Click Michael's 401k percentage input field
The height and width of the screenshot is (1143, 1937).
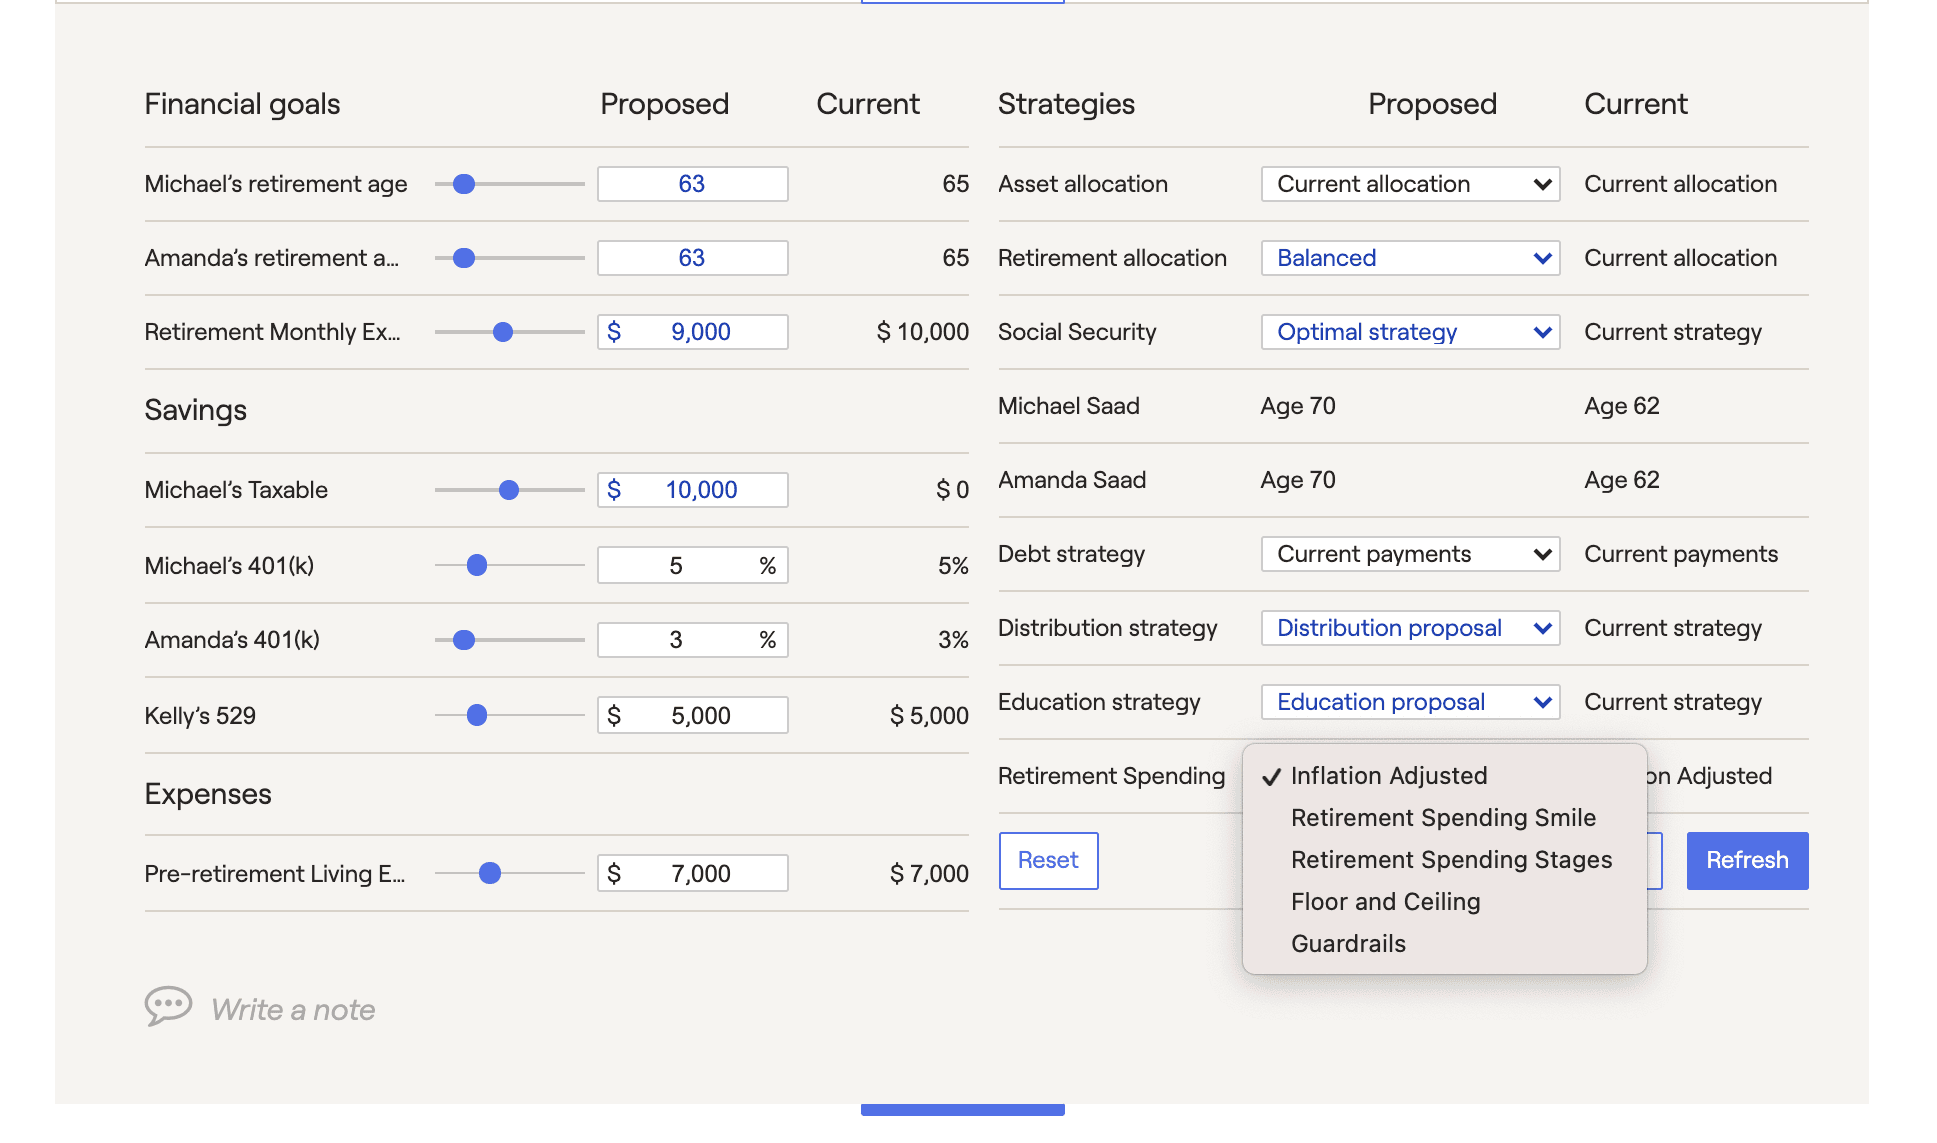pos(676,563)
